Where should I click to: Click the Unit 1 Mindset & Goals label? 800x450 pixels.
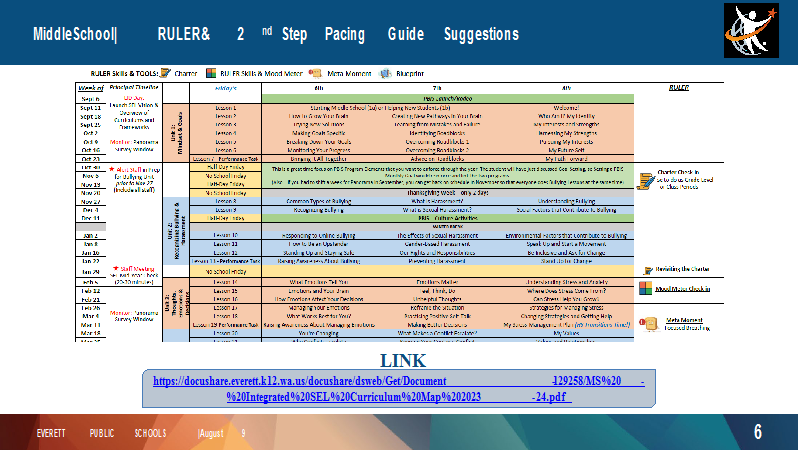(x=176, y=133)
